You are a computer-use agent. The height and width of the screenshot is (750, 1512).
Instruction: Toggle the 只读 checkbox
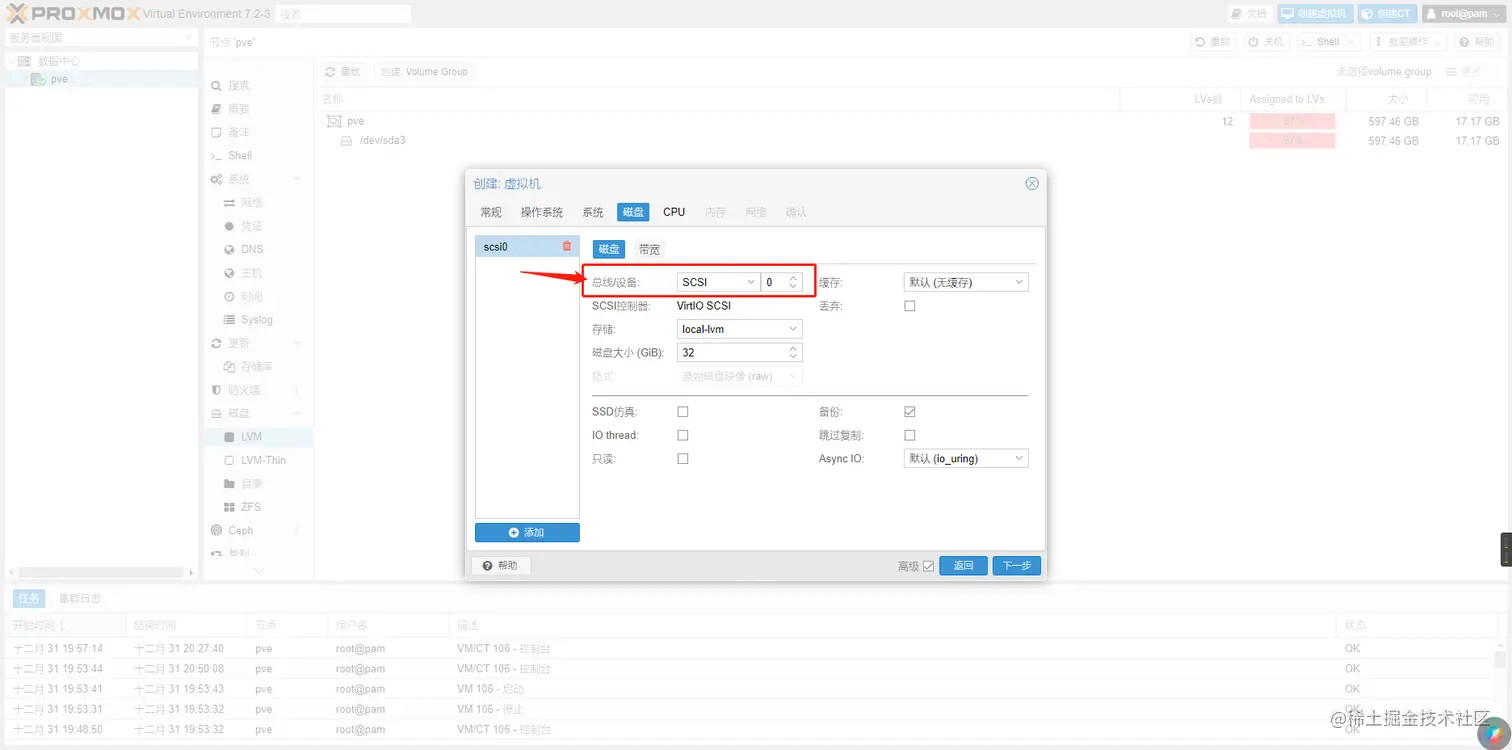click(683, 459)
